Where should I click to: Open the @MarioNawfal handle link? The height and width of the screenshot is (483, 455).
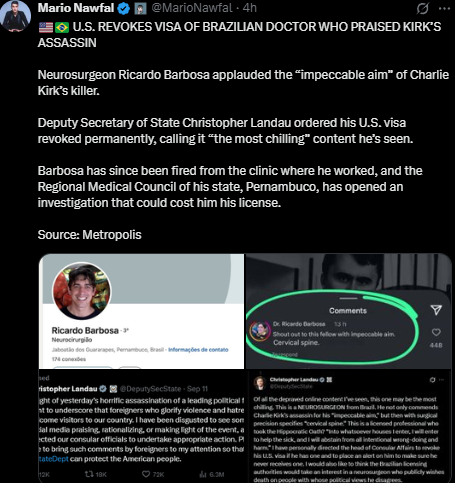tap(192, 8)
